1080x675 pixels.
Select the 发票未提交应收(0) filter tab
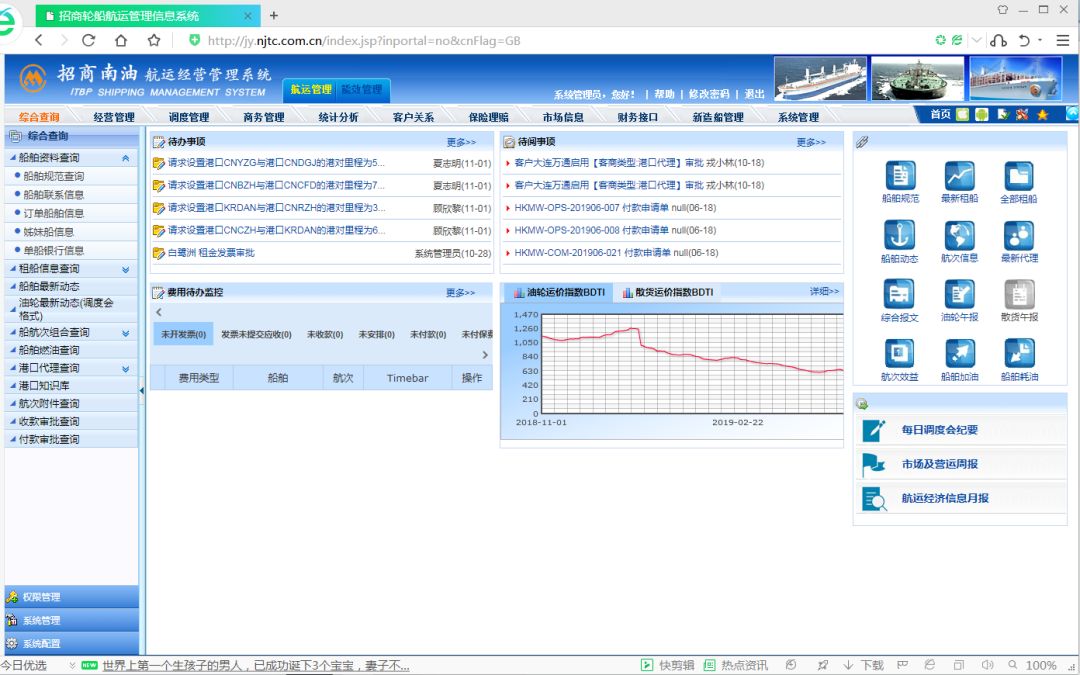click(x=256, y=334)
